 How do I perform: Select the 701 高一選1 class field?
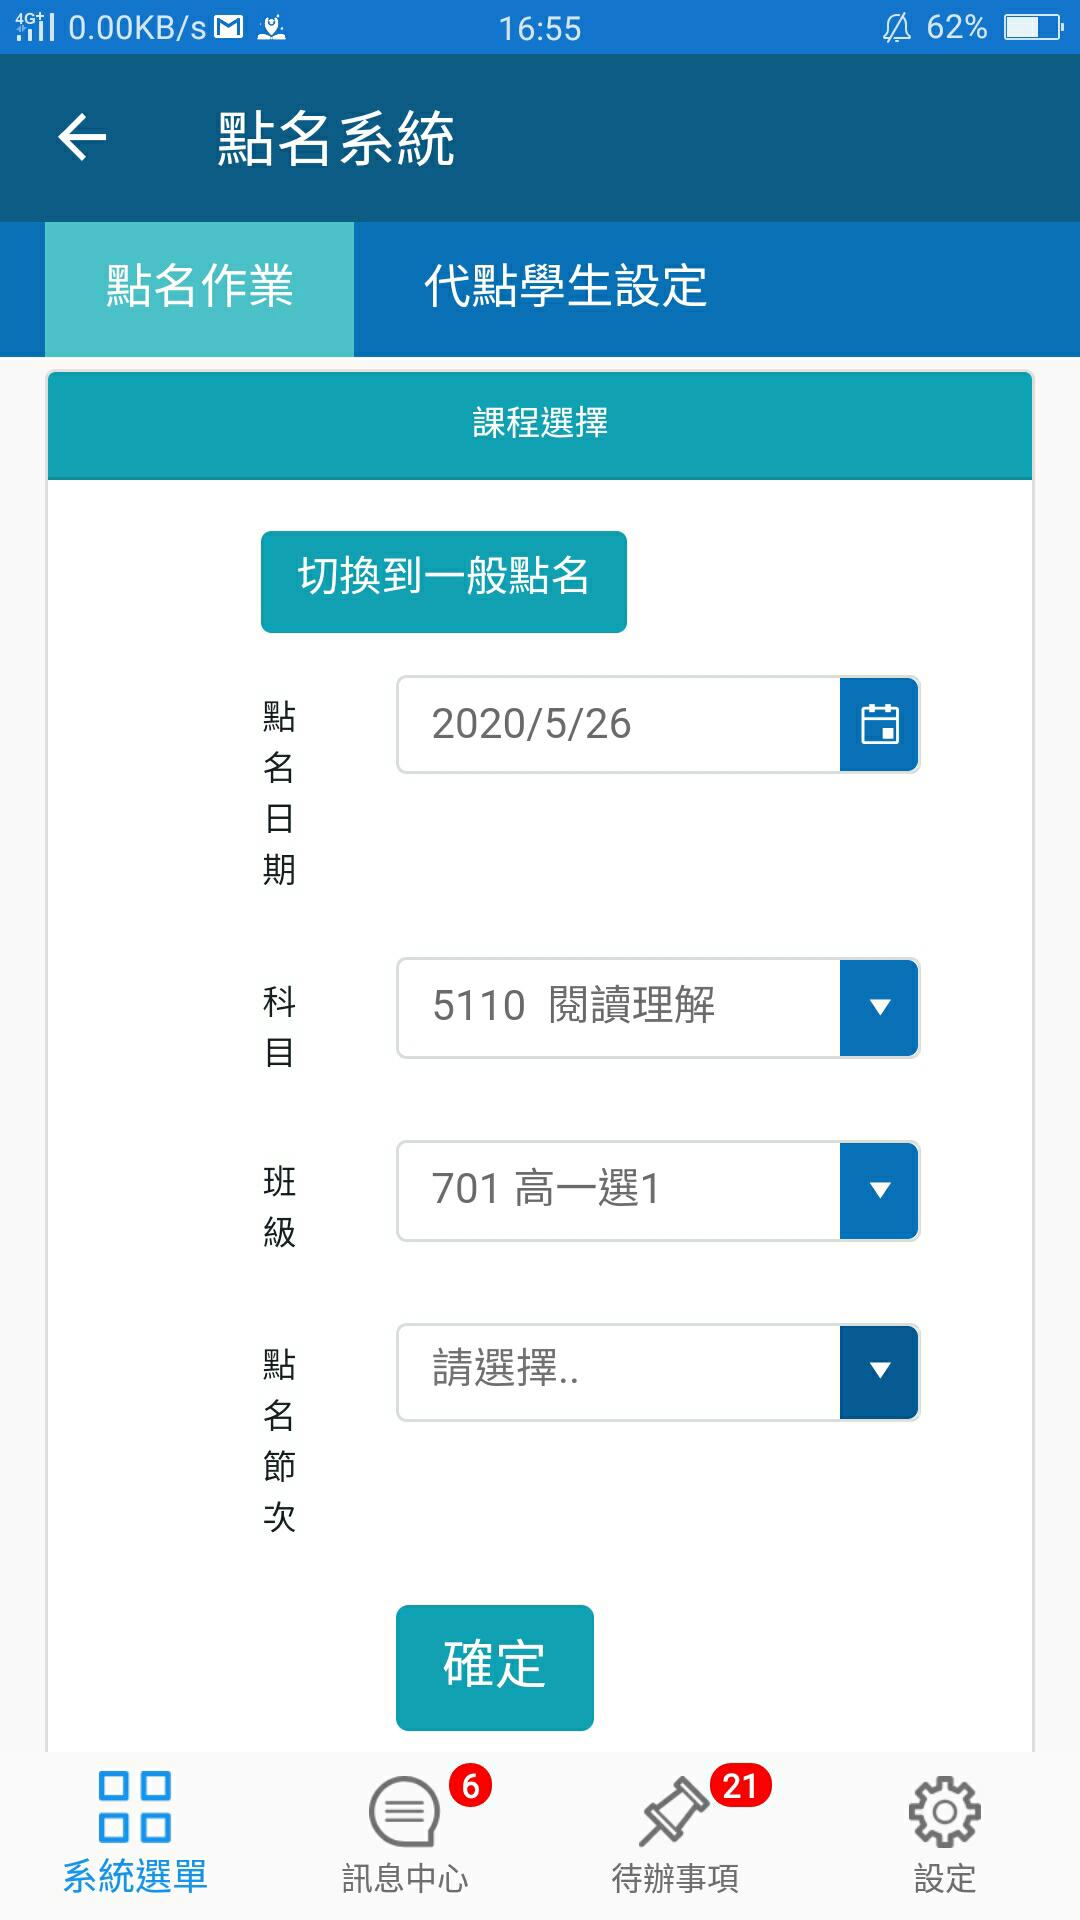[618, 1190]
